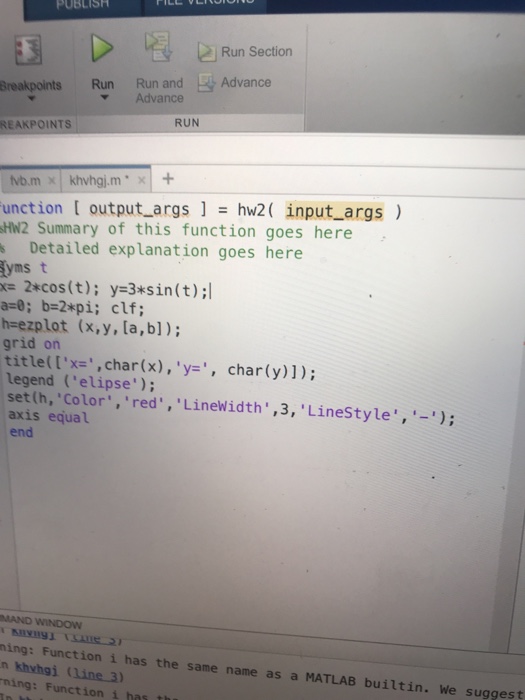The width and height of the screenshot is (525, 700).
Task: Place cursor on the 'grid on' line
Action: click(x=31, y=344)
